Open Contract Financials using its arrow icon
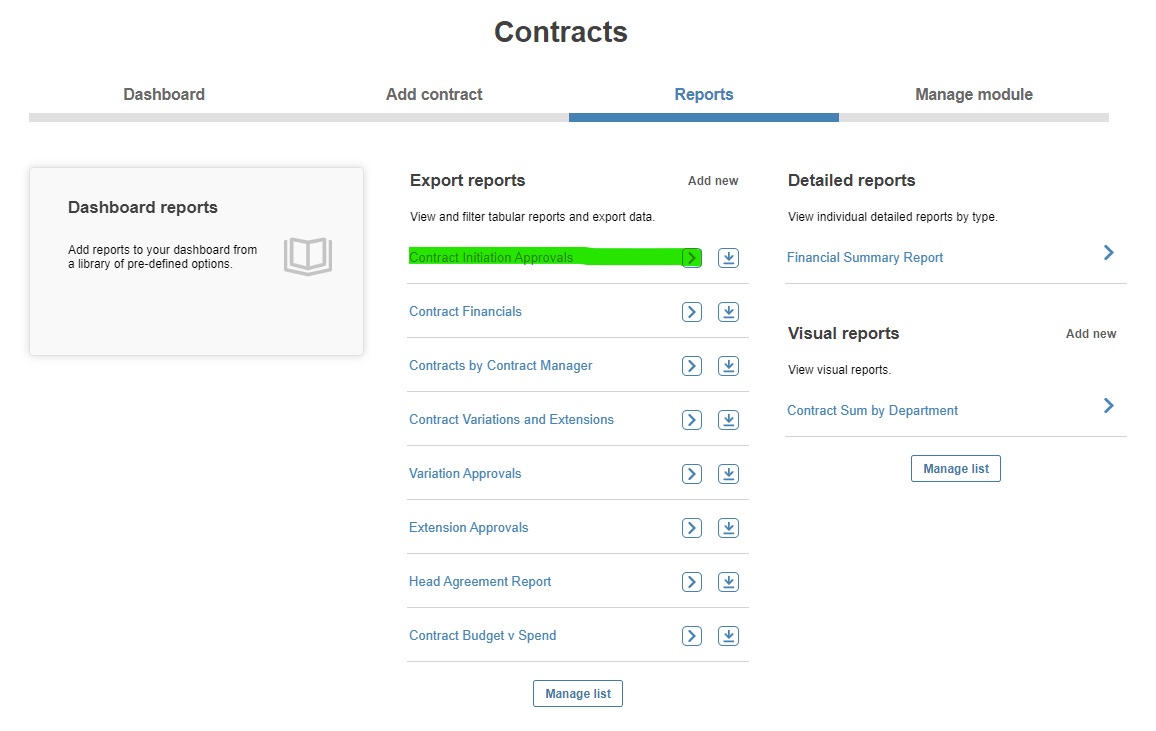1156x731 pixels. 692,312
